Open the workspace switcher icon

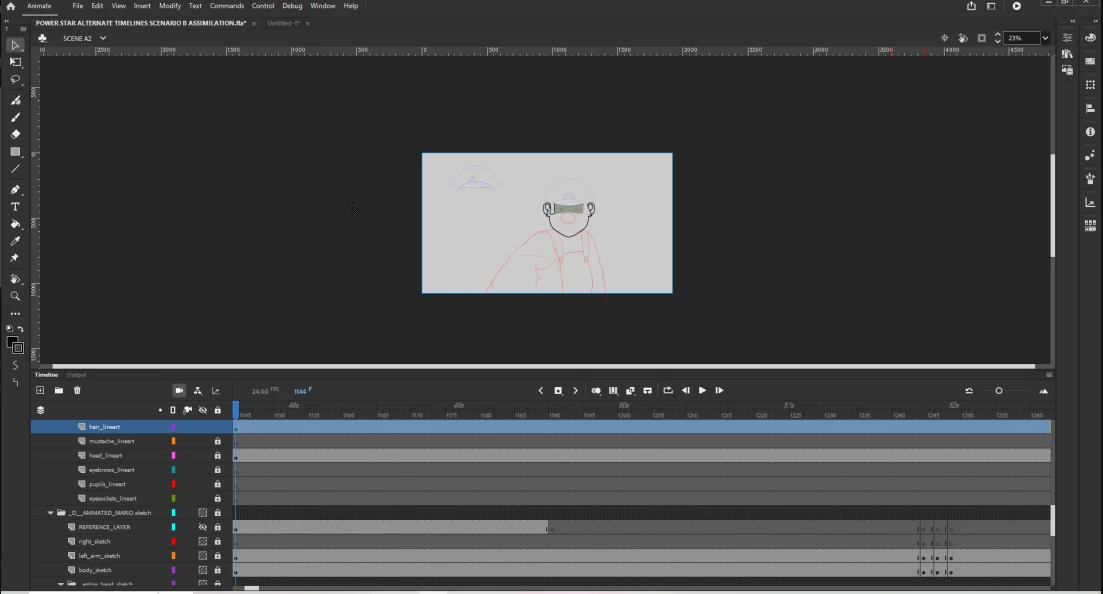click(991, 6)
